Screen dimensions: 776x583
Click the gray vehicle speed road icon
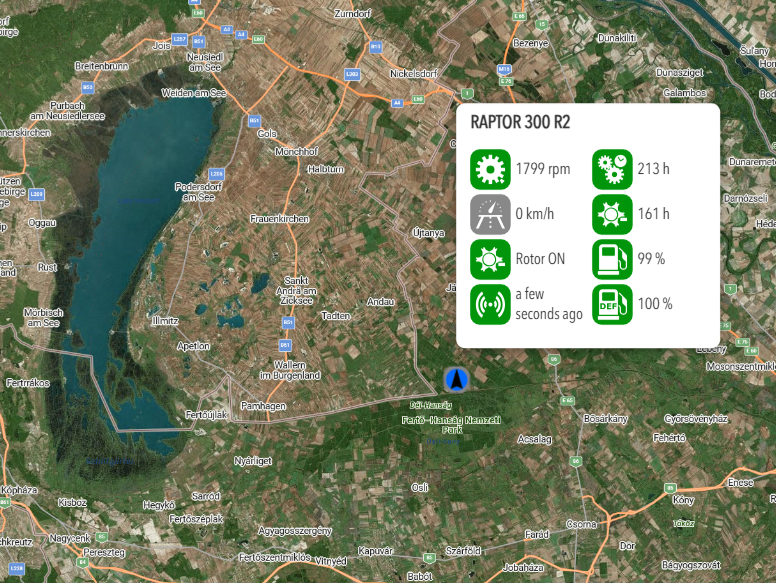tap(490, 214)
